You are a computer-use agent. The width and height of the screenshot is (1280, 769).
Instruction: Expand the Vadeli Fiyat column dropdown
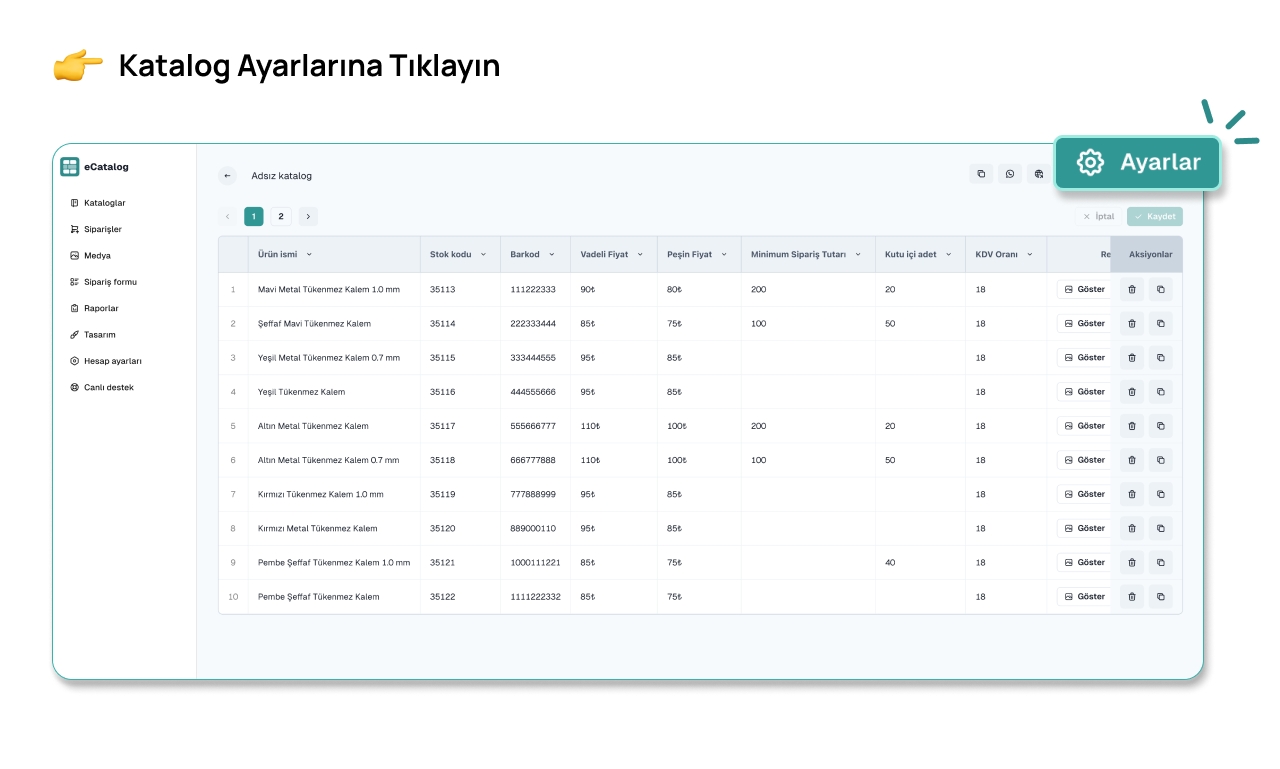pos(640,255)
